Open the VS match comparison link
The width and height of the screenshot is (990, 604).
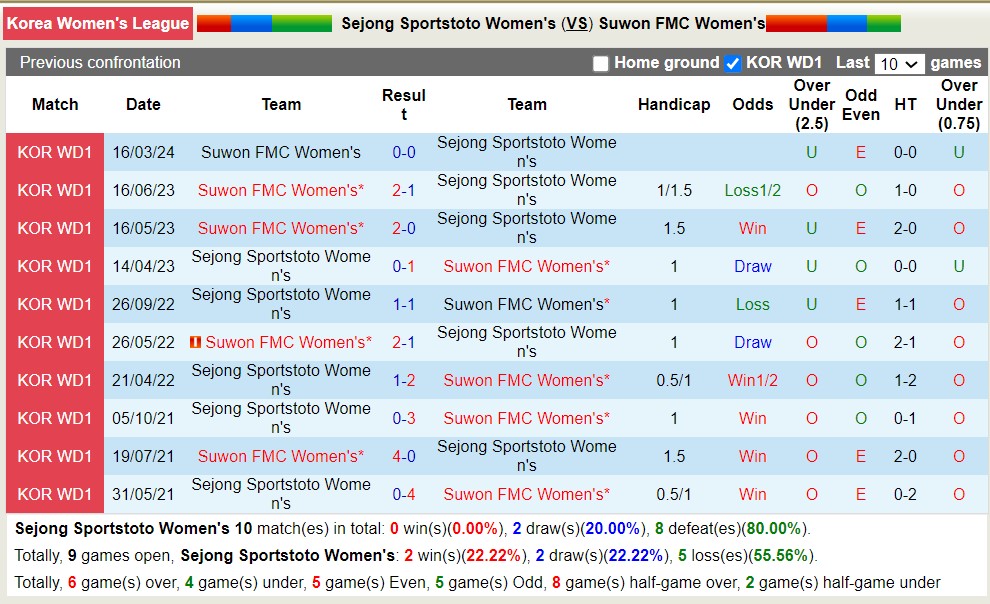point(575,23)
